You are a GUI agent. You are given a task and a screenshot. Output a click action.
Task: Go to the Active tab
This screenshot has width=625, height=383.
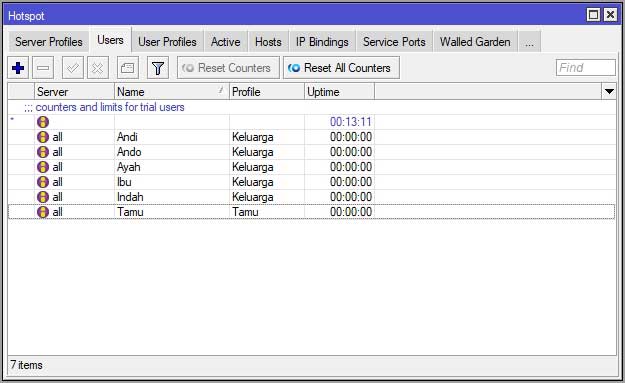(226, 42)
